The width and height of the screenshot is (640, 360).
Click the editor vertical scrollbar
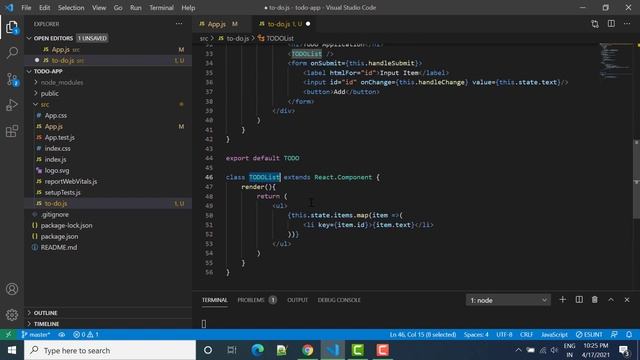click(x=636, y=180)
